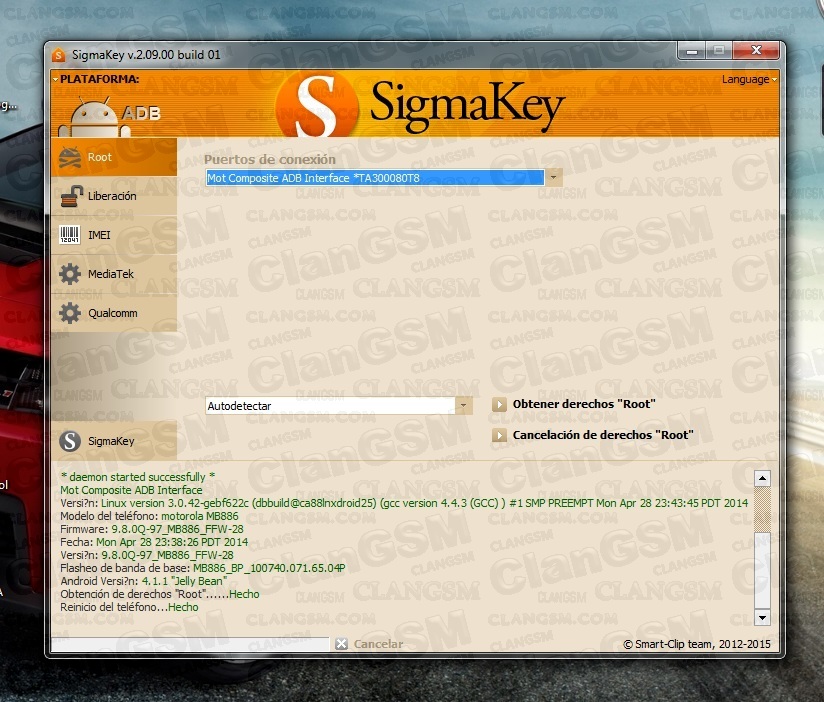Click the arrow icon beside Obtener derechos
The image size is (824, 702).
pos(499,405)
